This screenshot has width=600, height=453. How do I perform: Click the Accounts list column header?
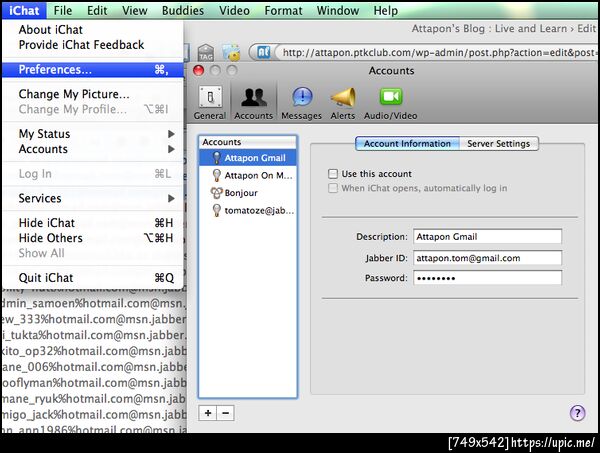click(x=248, y=142)
